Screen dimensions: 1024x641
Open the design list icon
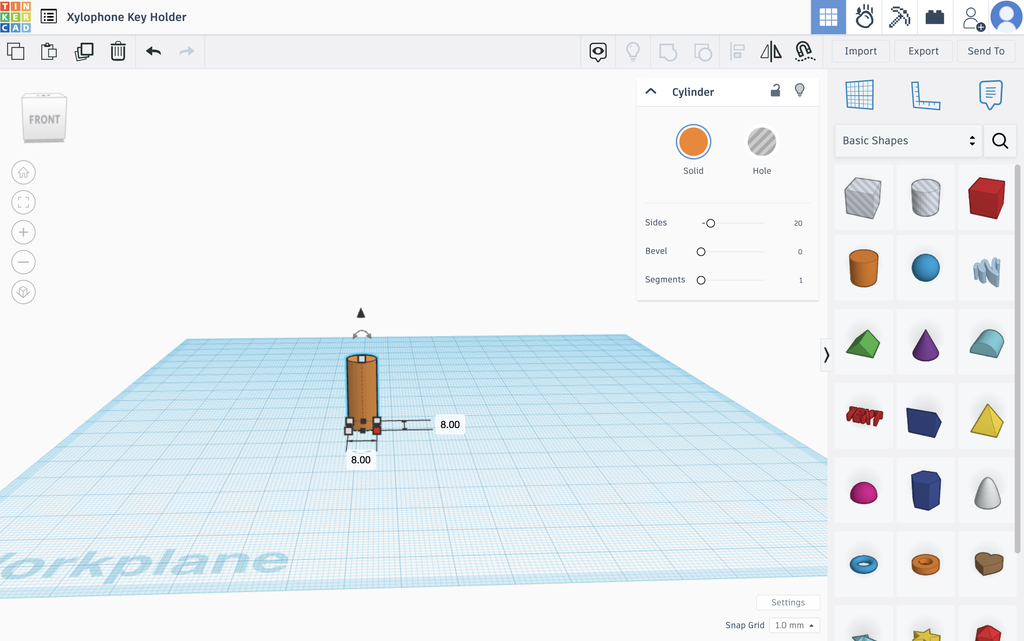tap(49, 16)
